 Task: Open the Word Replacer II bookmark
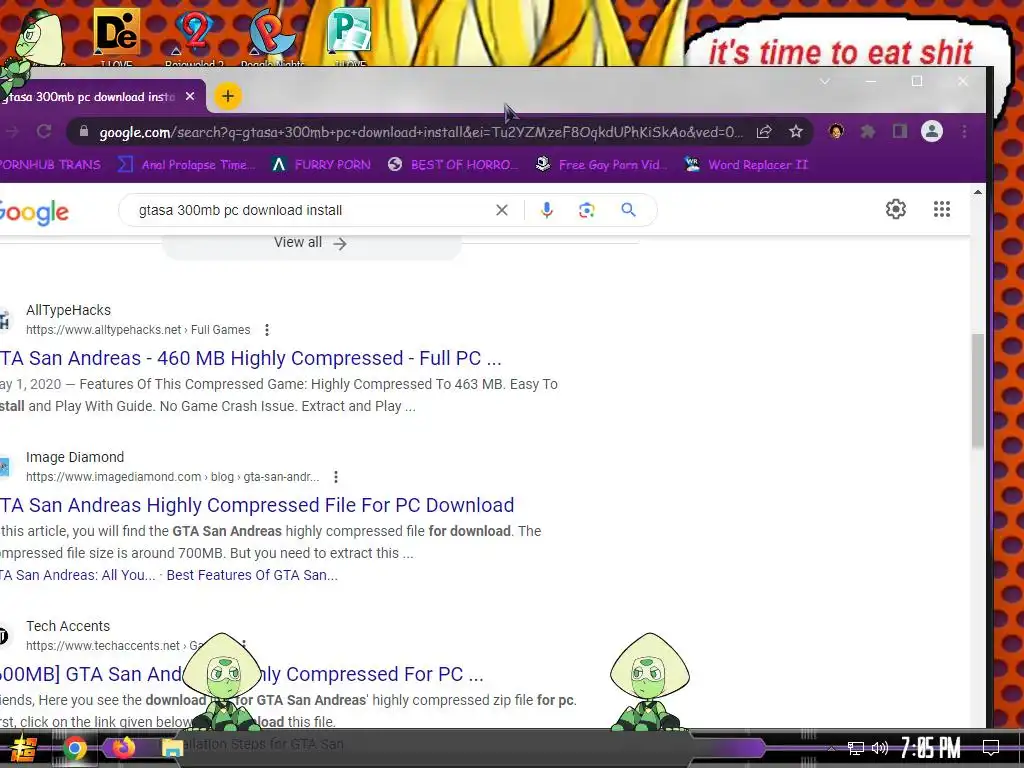tap(746, 165)
